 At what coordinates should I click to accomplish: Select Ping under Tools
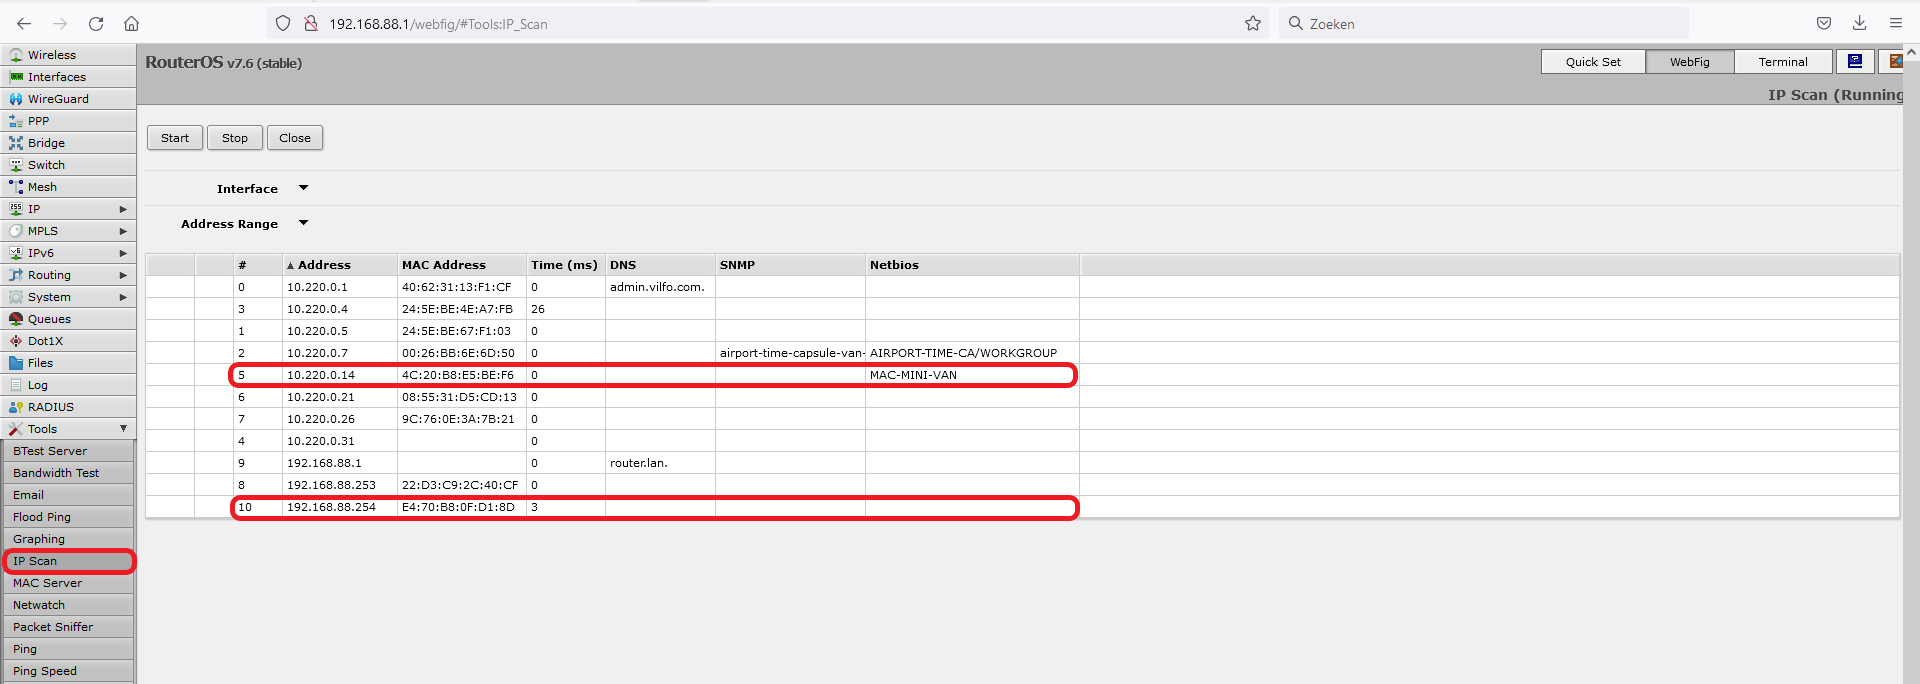(68, 649)
